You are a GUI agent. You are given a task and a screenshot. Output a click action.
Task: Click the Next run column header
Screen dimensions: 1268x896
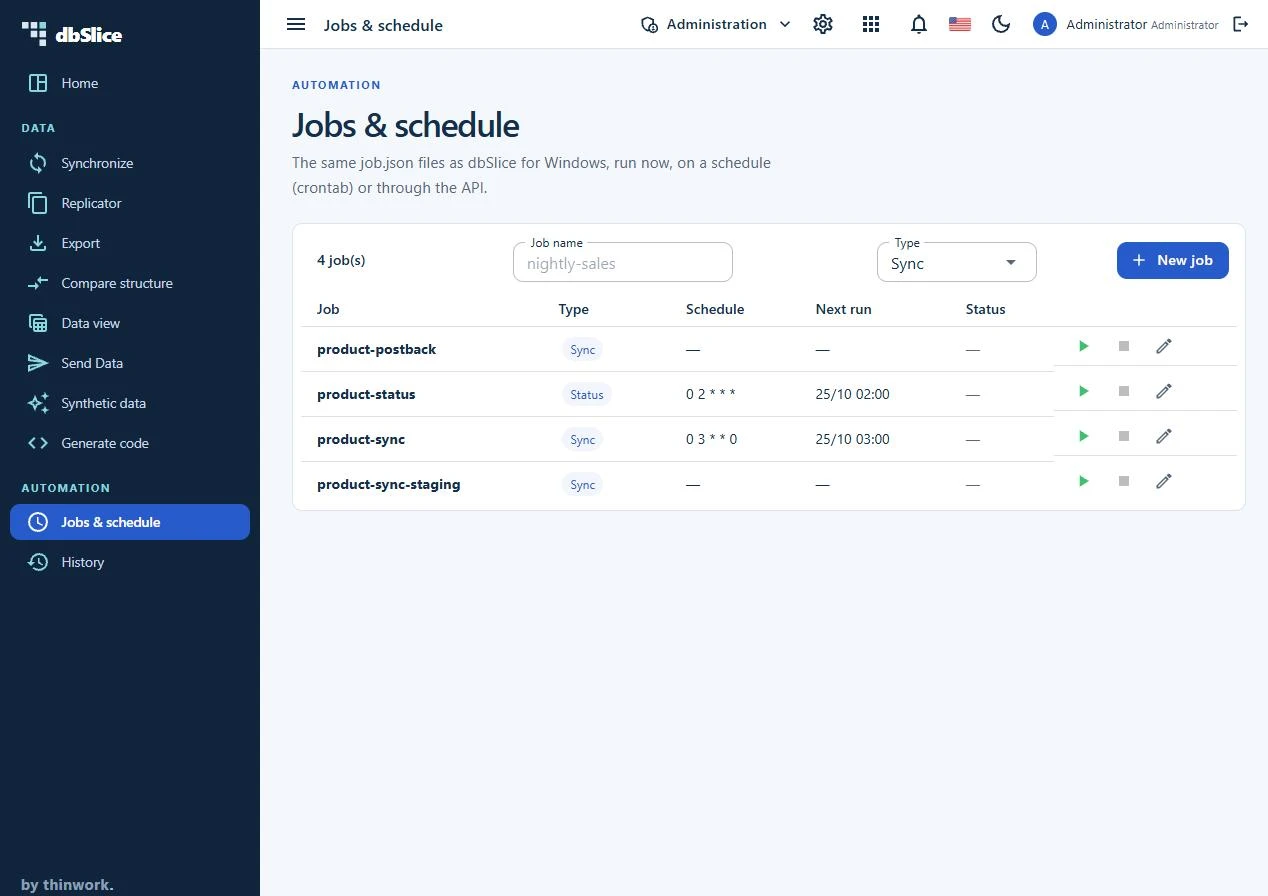pyautogui.click(x=844, y=309)
